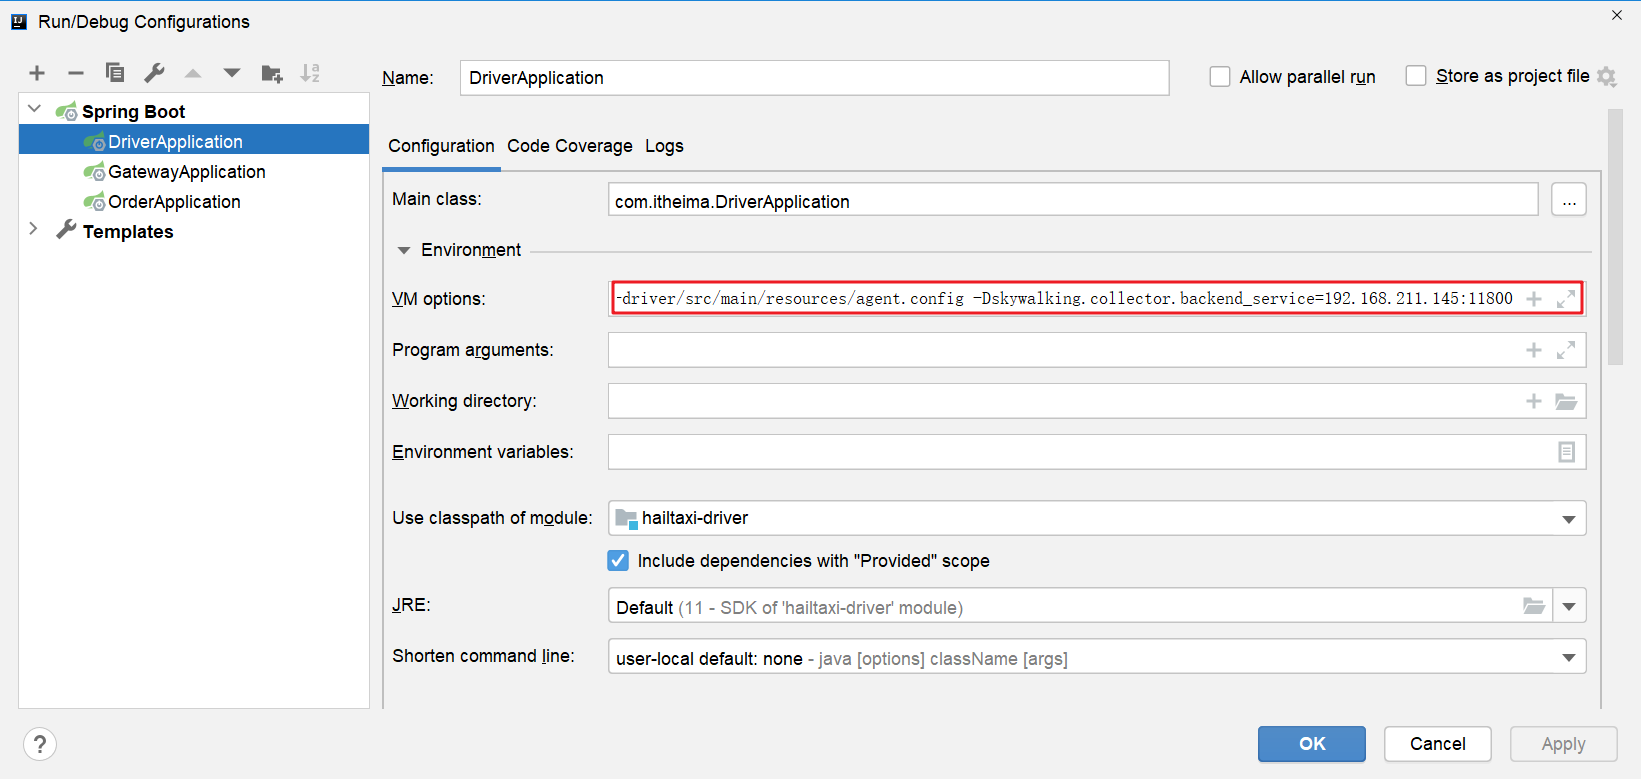Select Spring Boot group label
The height and width of the screenshot is (779, 1641).
(133, 112)
